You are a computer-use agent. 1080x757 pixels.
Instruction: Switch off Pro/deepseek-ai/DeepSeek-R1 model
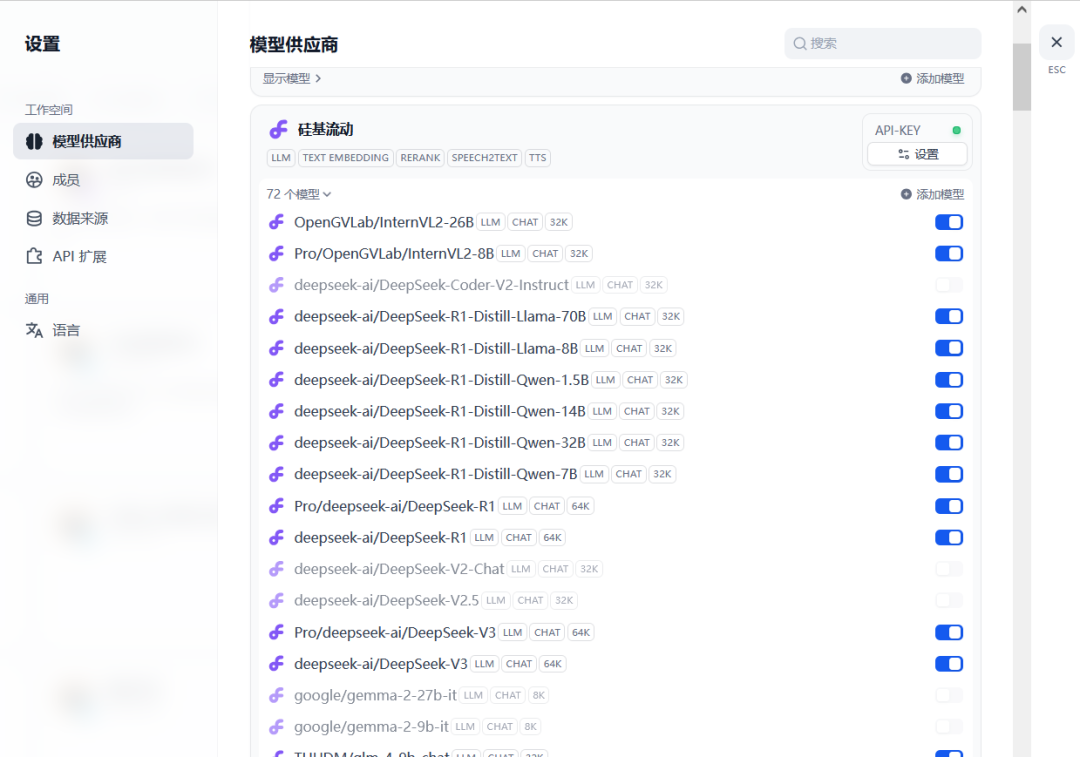pos(948,506)
